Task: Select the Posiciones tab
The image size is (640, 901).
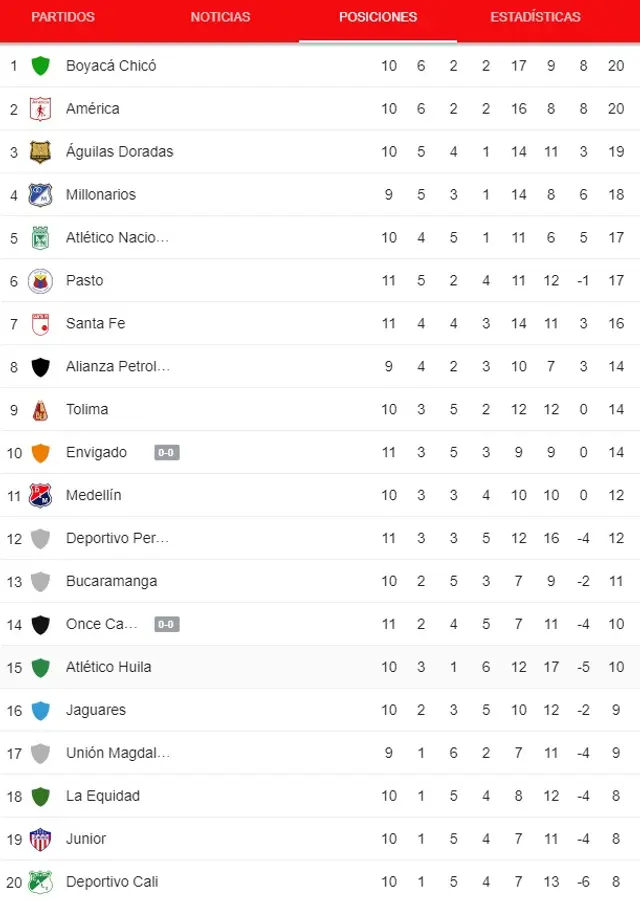Action: (378, 17)
